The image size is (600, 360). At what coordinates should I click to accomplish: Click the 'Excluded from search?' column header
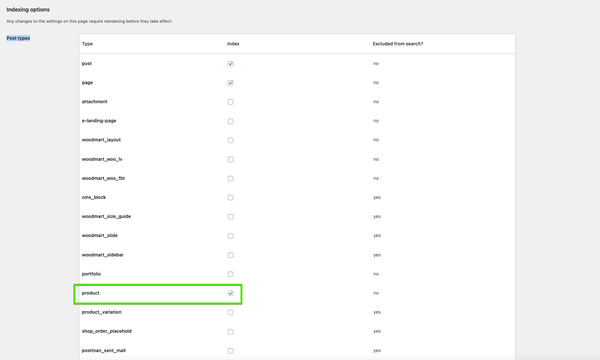coord(398,44)
